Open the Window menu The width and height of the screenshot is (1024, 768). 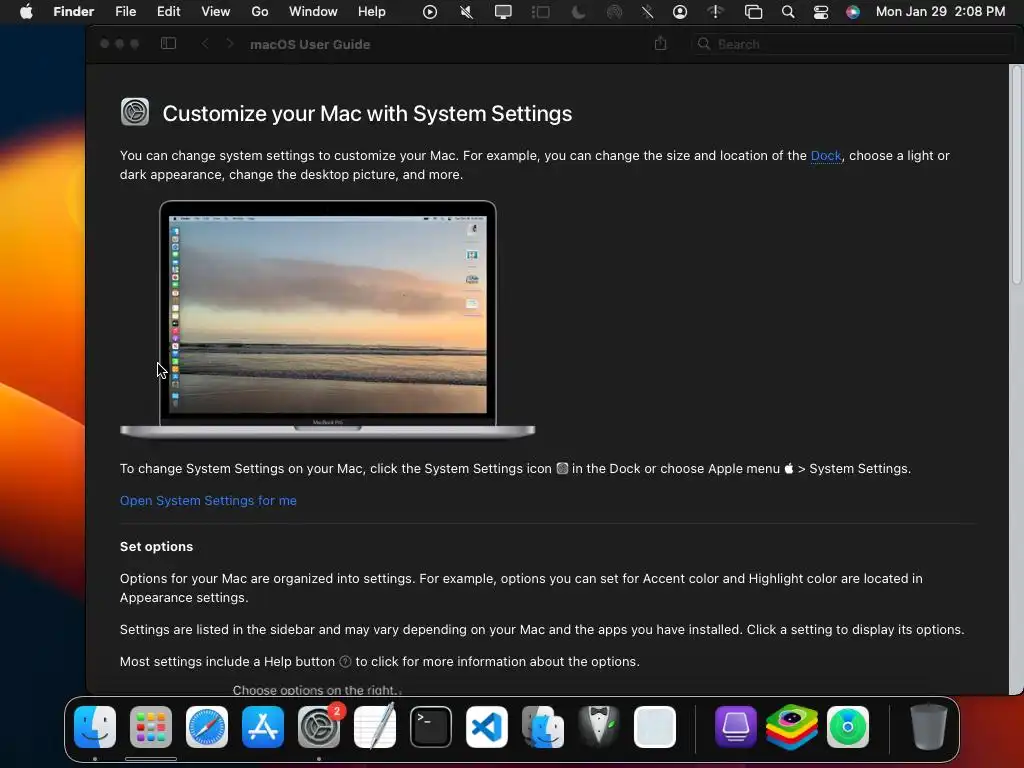313,11
